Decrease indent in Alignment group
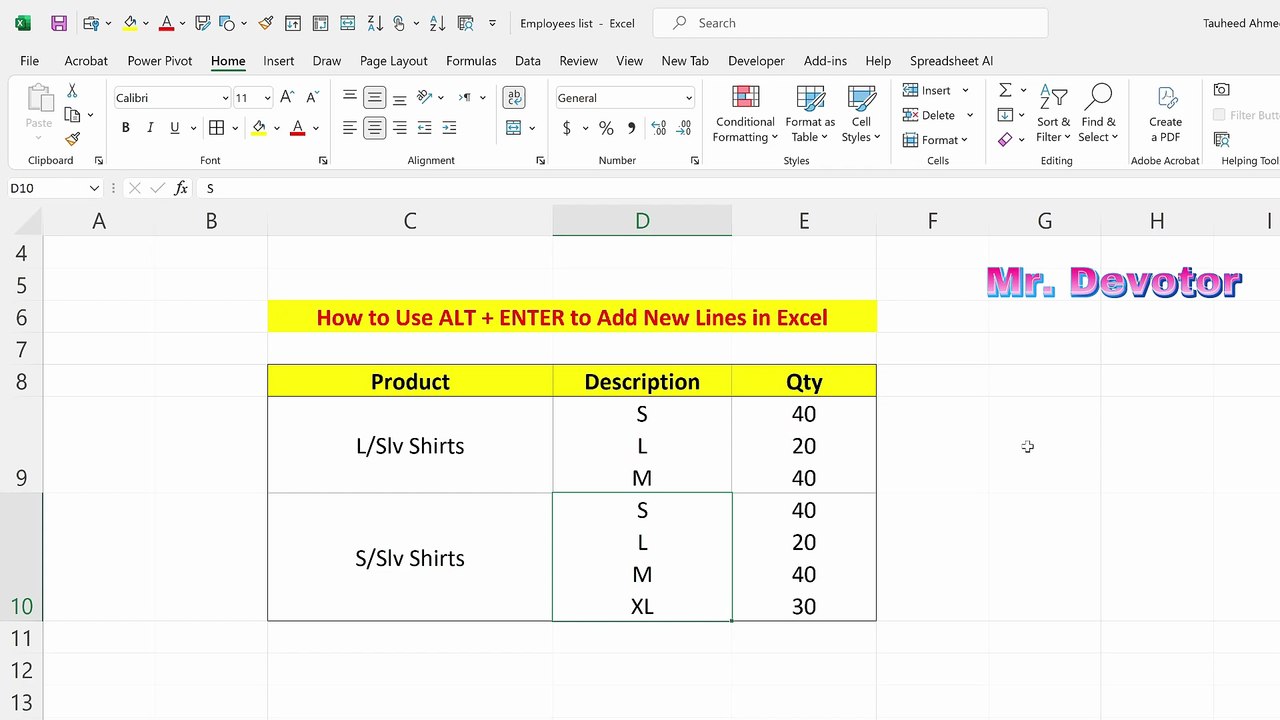Image resolution: width=1280 pixels, height=720 pixels. pyautogui.click(x=425, y=127)
